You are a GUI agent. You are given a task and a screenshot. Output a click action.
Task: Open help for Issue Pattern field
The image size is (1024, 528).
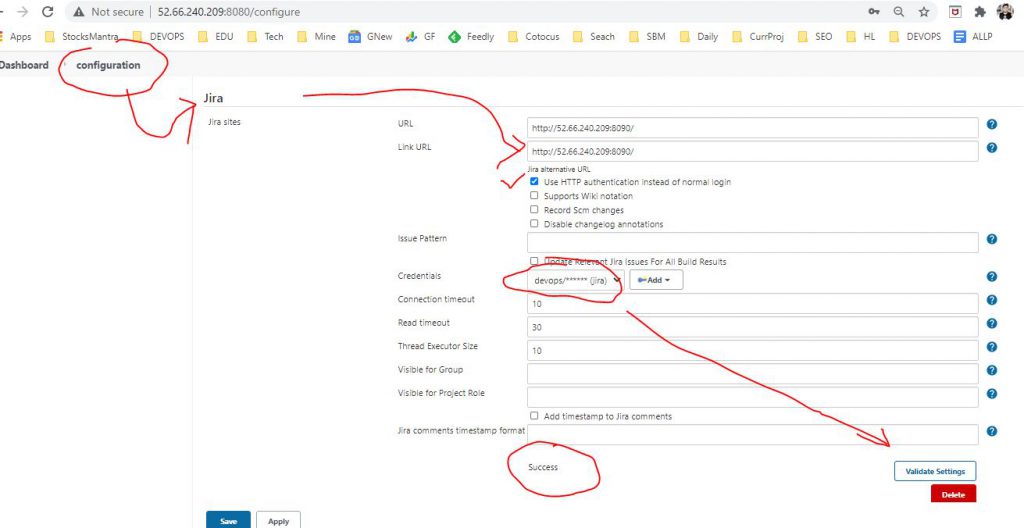pyautogui.click(x=991, y=239)
